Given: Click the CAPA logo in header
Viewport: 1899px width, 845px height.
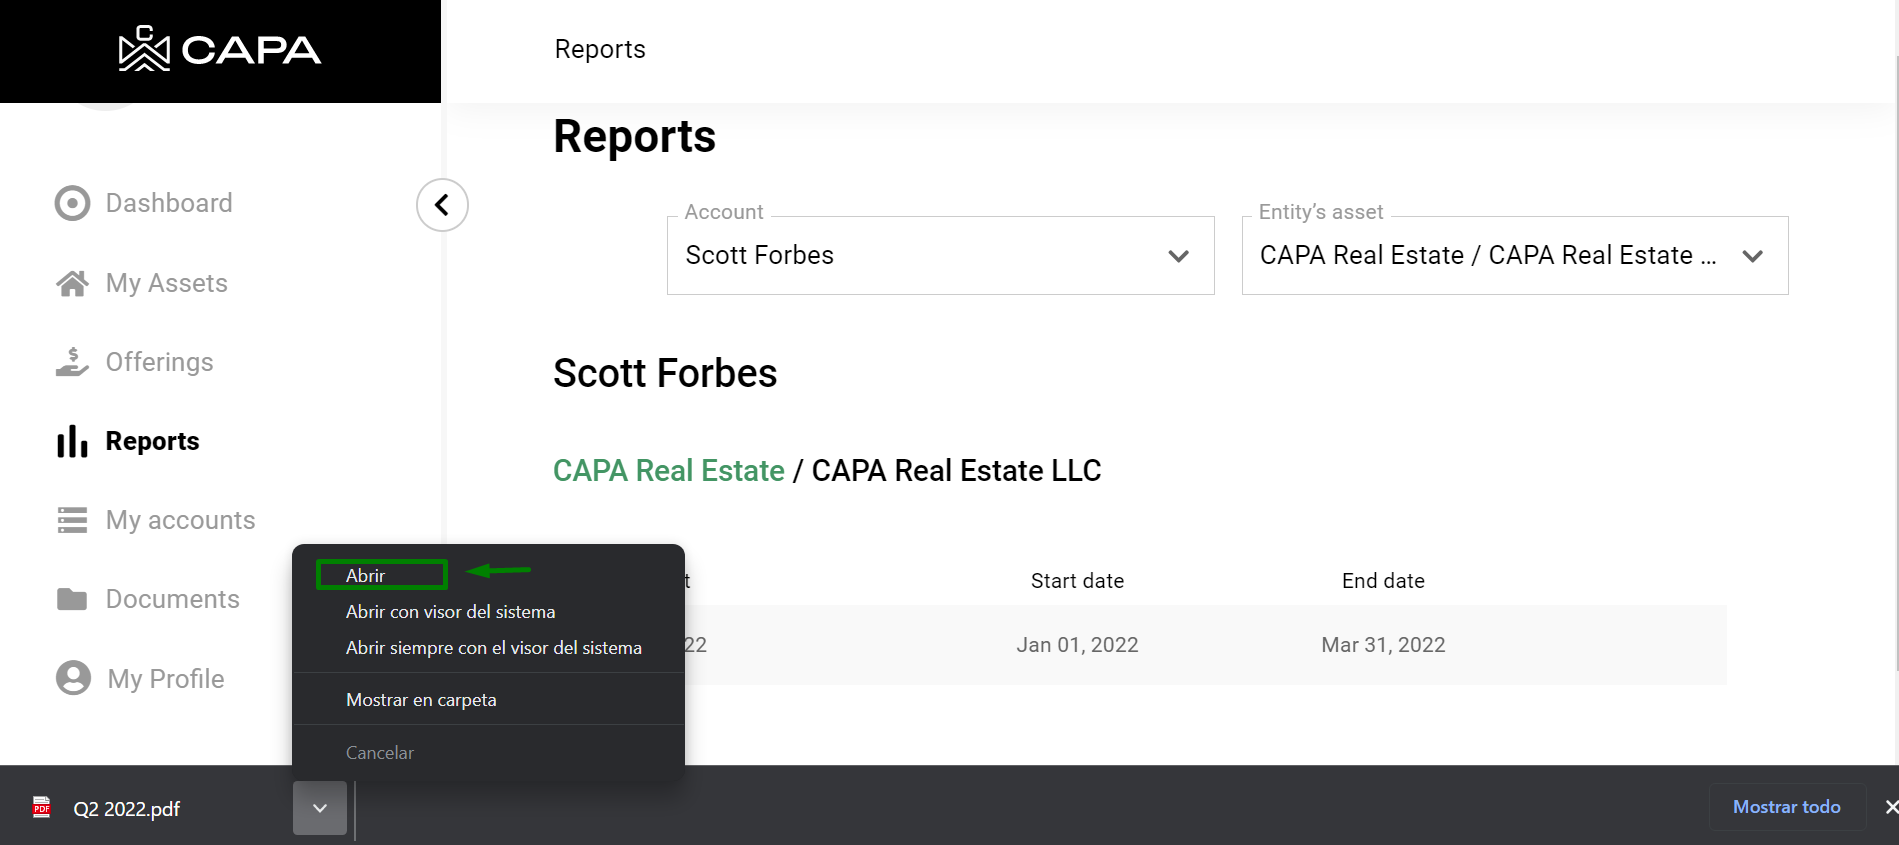Looking at the screenshot, I should pyautogui.click(x=220, y=49).
